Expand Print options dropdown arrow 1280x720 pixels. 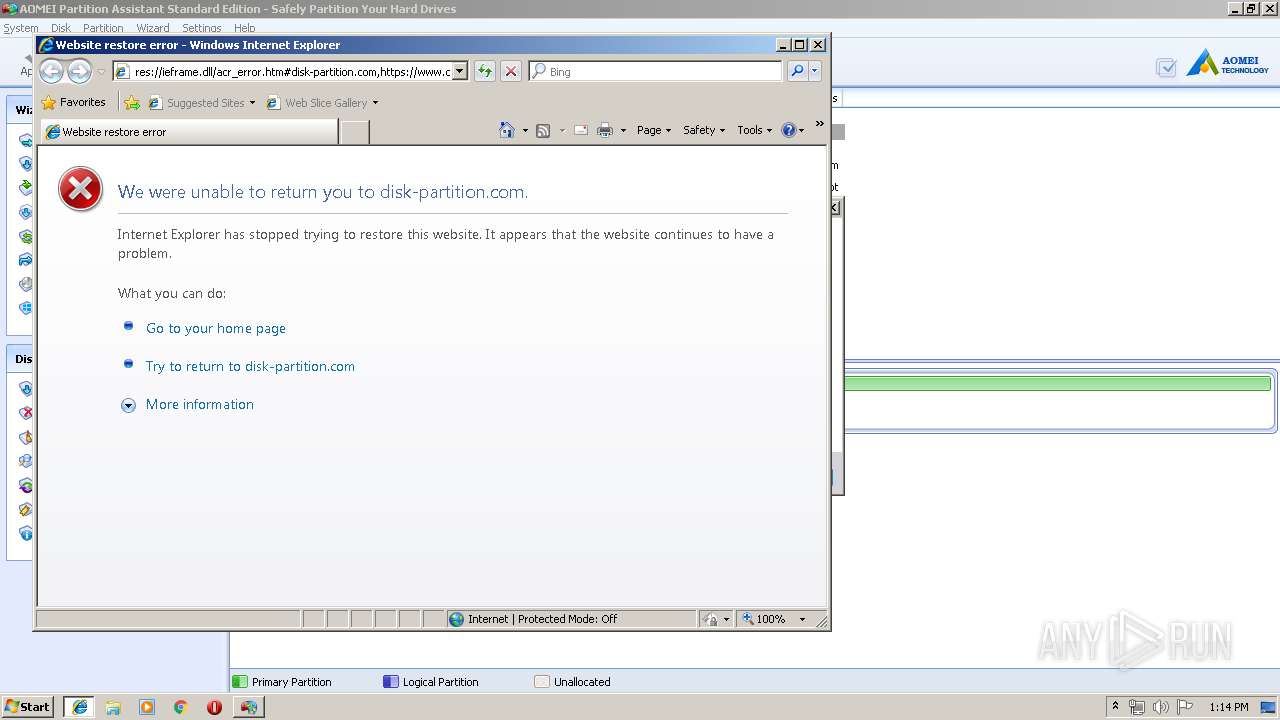coord(623,131)
